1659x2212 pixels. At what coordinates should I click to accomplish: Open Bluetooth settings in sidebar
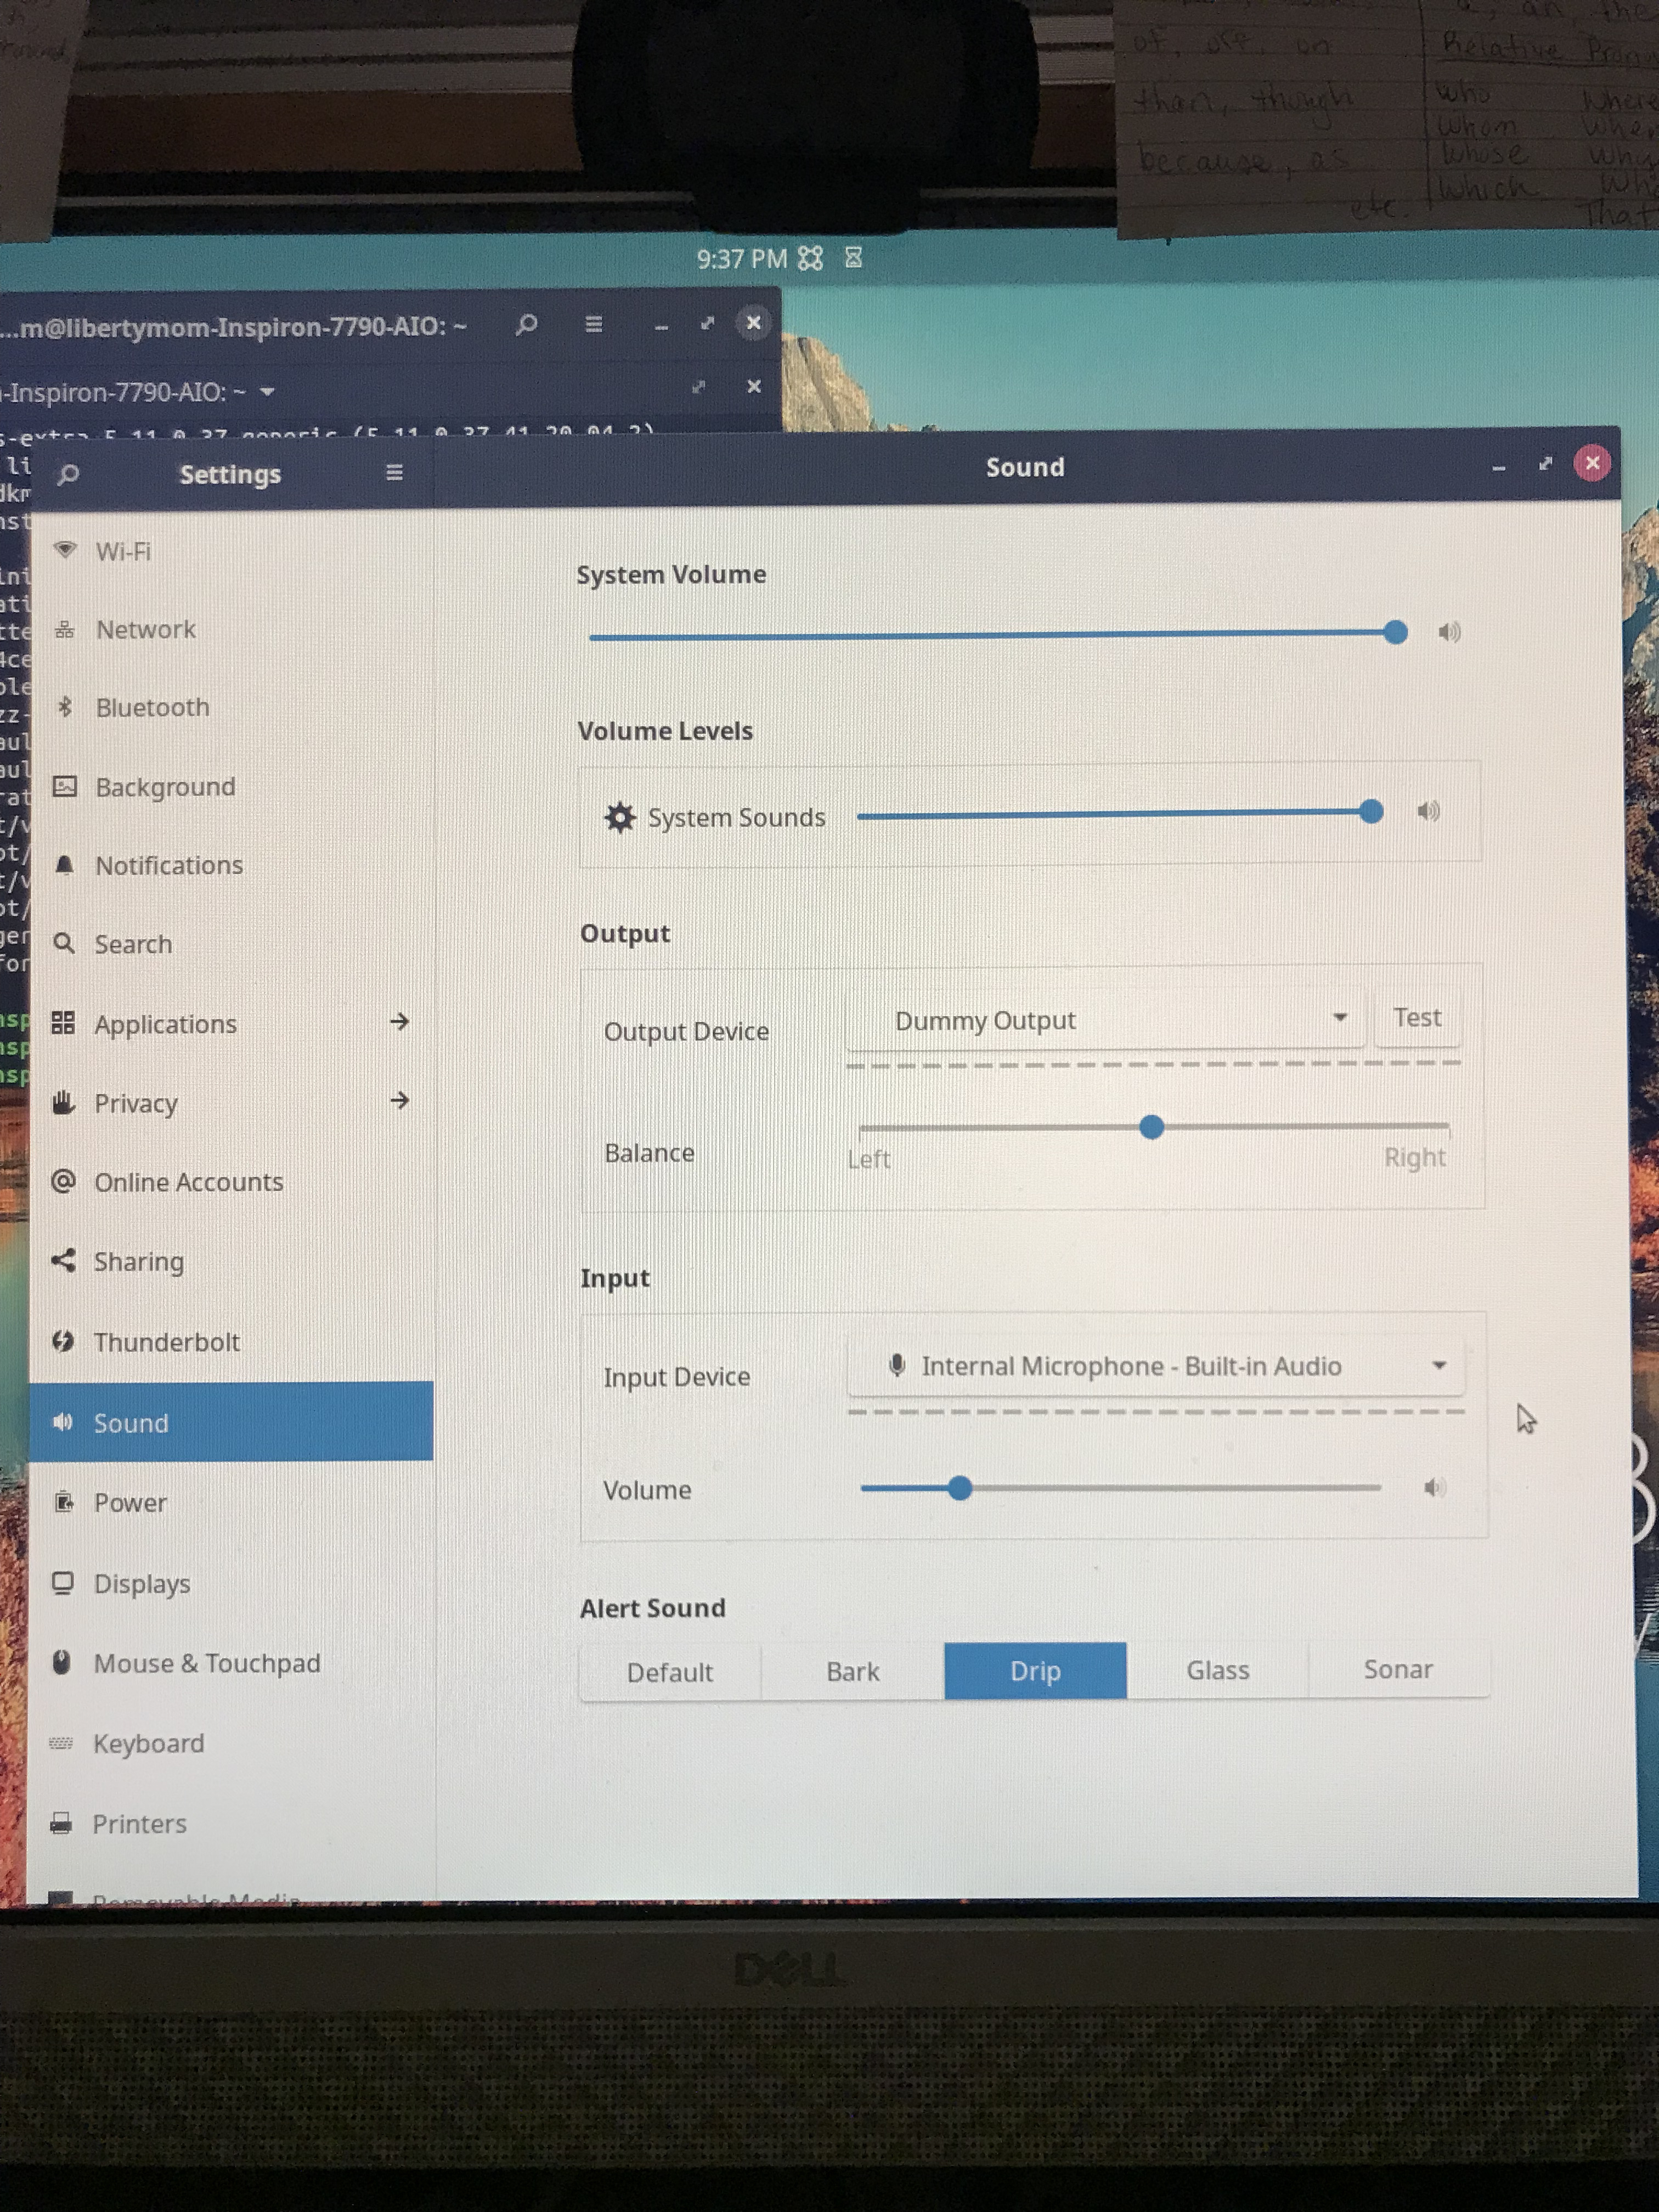tap(152, 707)
